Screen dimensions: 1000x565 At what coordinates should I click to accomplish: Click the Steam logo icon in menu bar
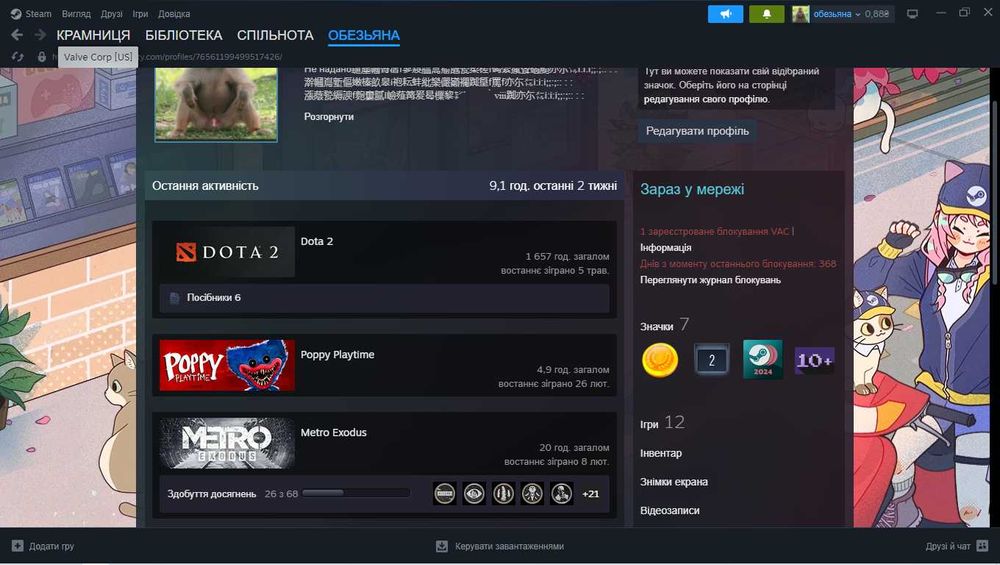16,13
